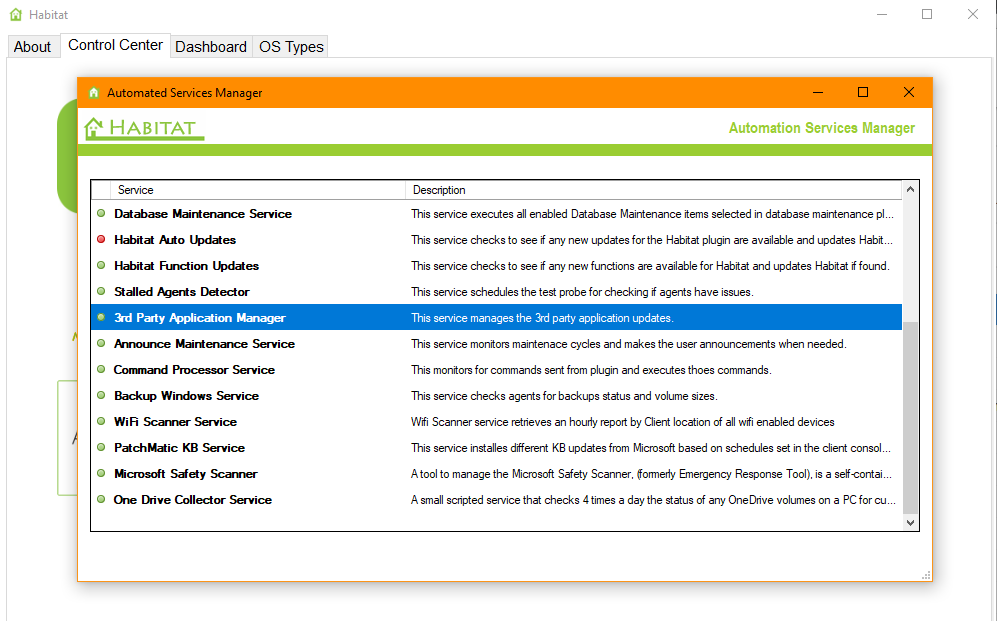
Task: Select Stalled Agents Detector service name
Action: click(181, 292)
